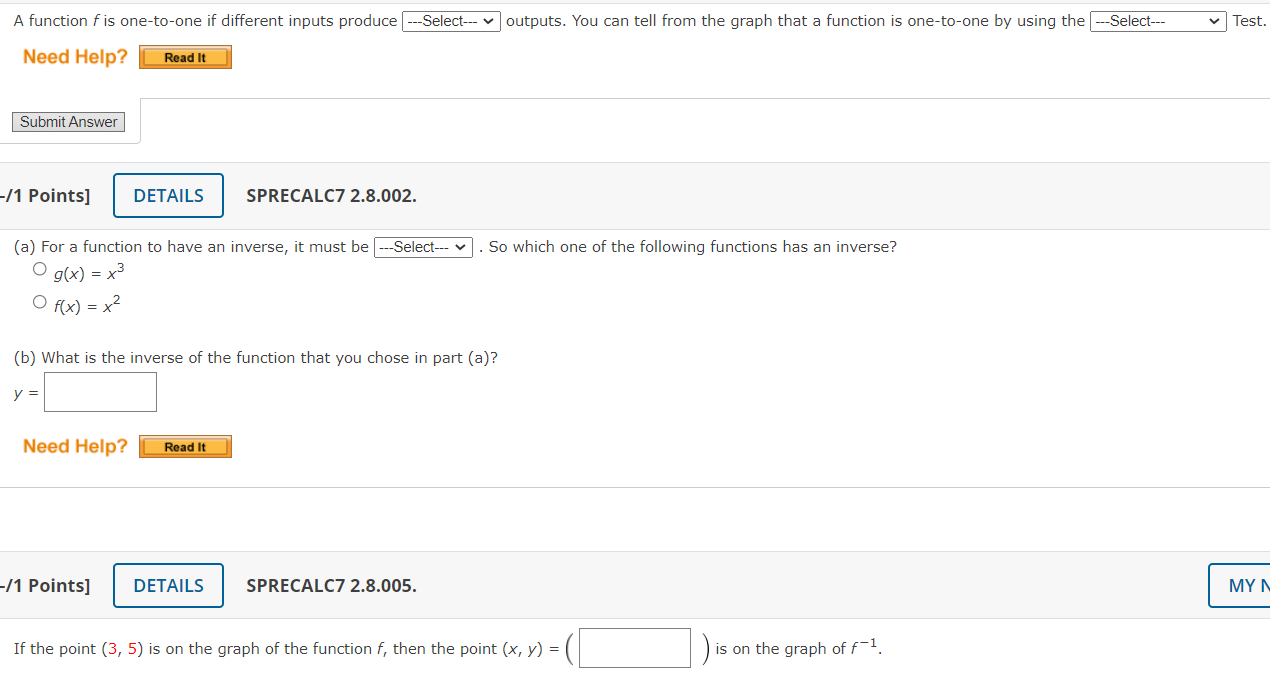Open DETAILS for question SPRECALC7 2.8.002
The height and width of the screenshot is (683, 1270).
168,196
